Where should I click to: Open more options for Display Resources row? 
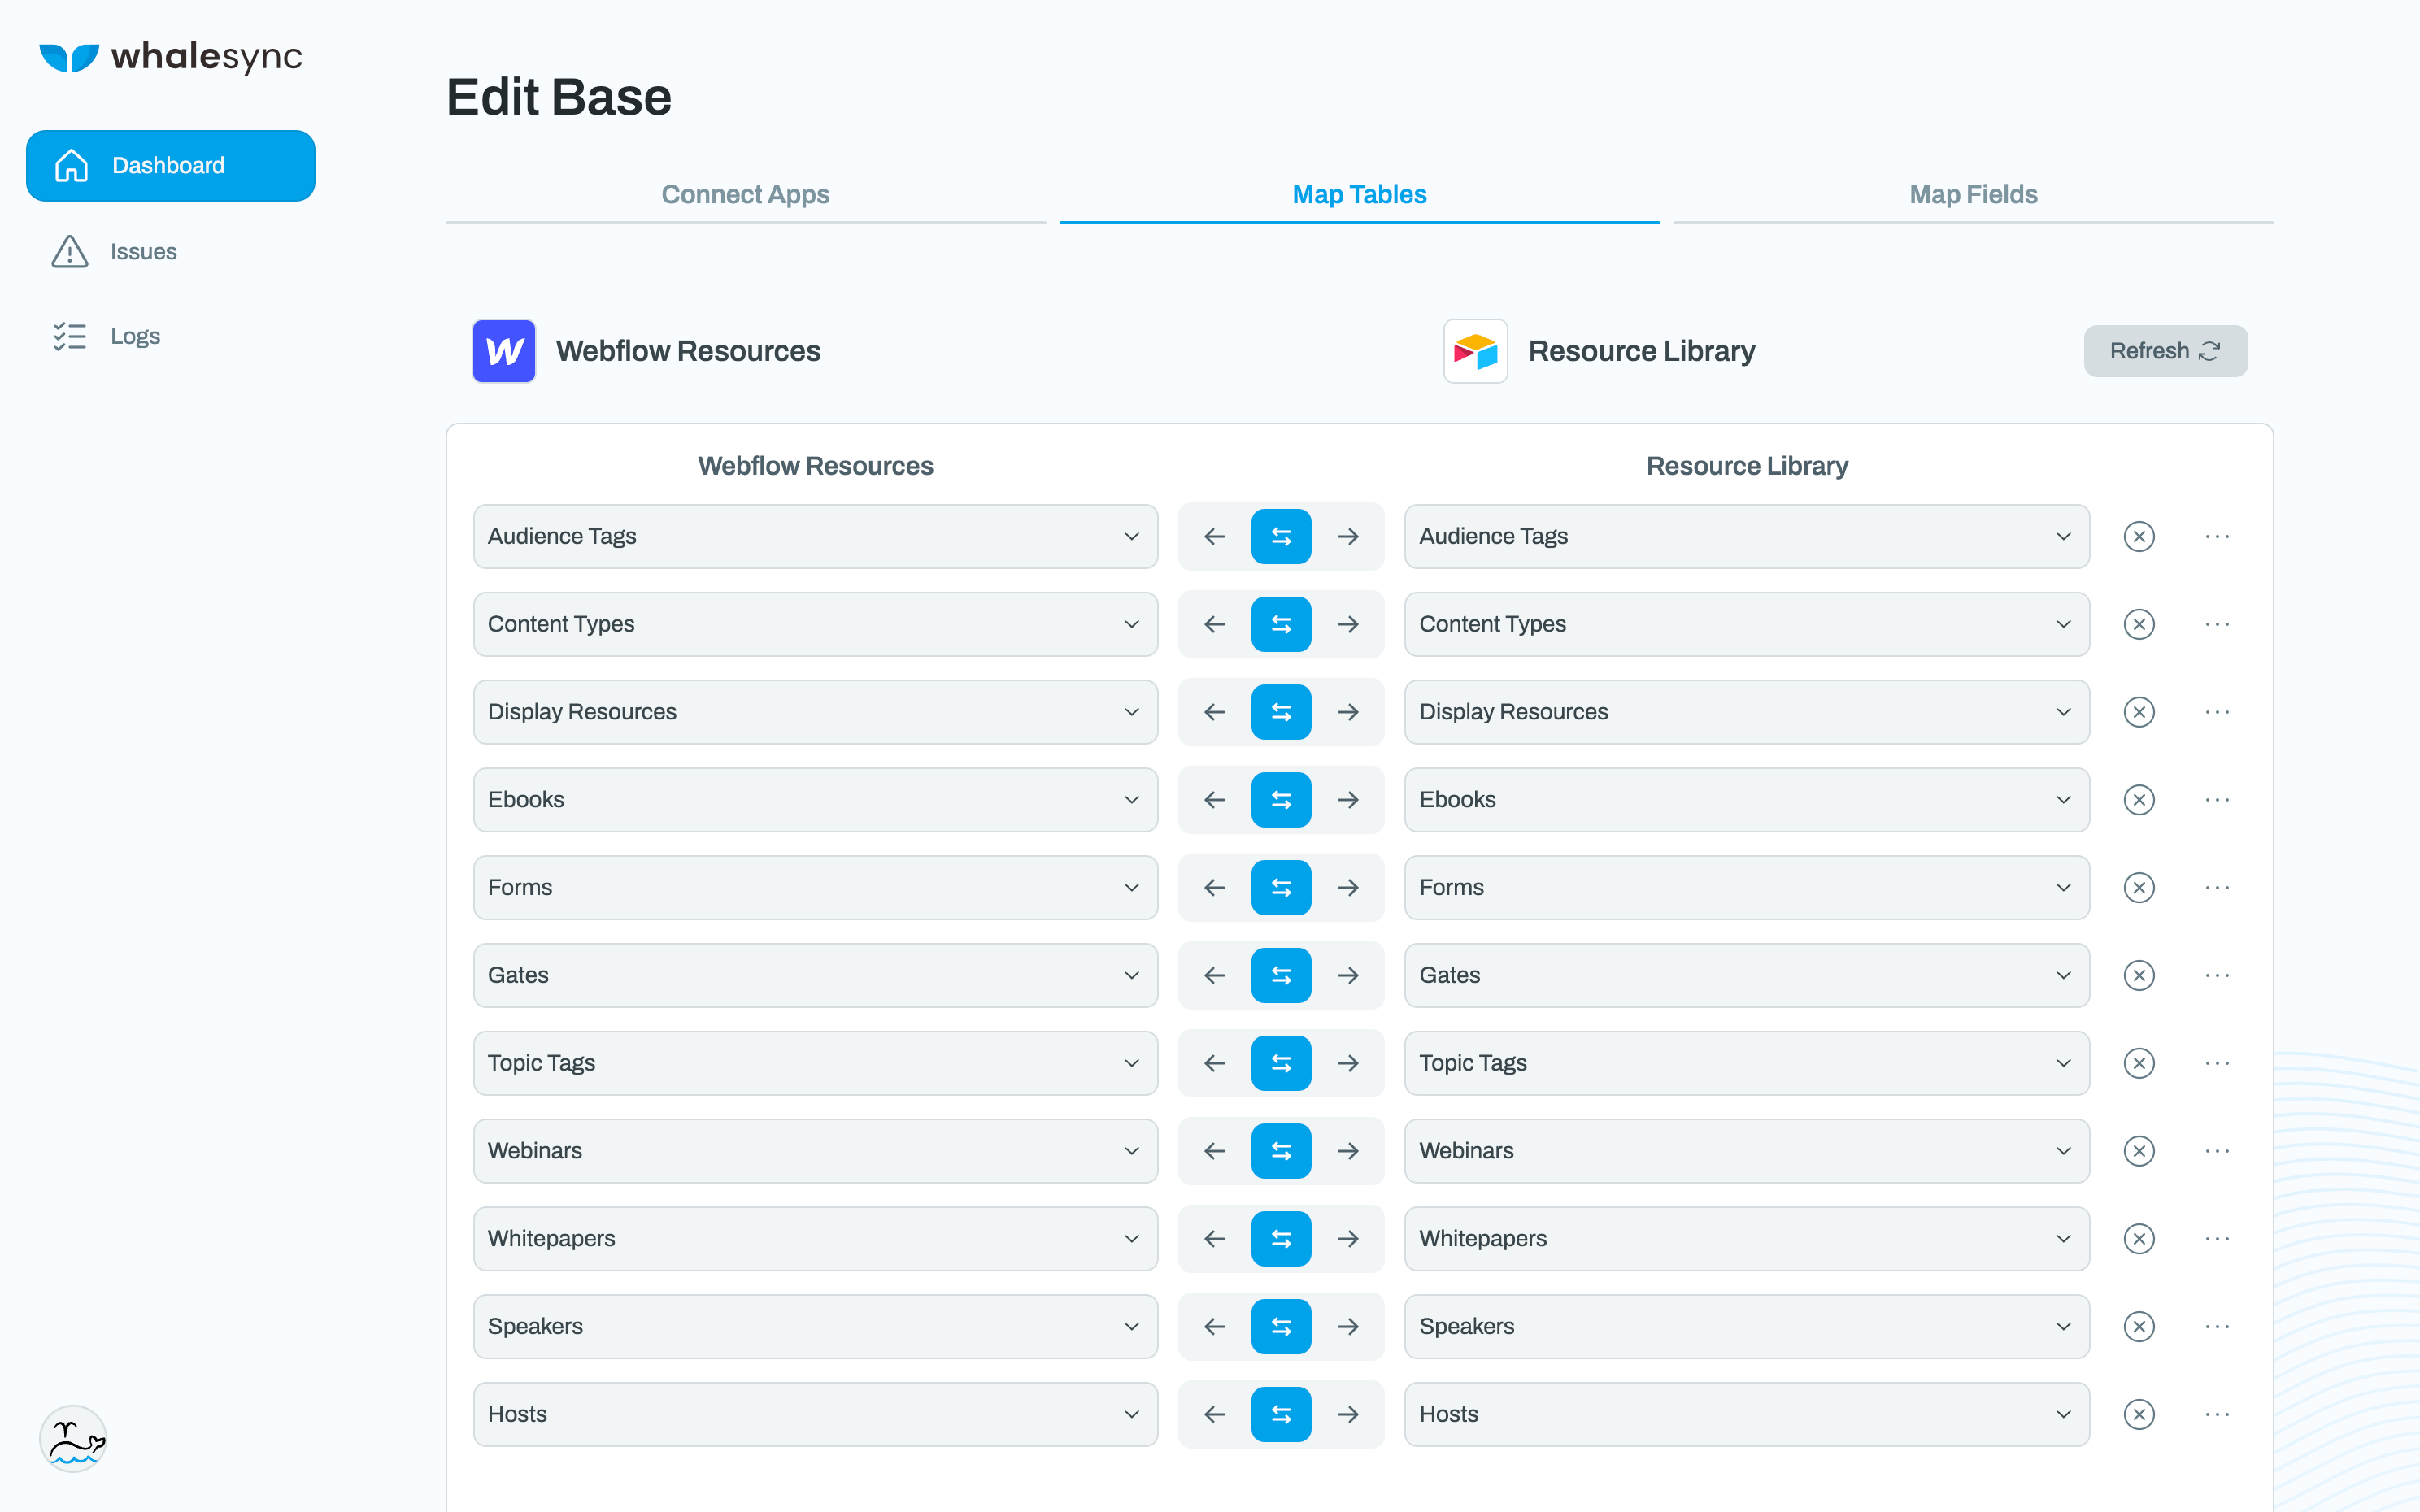[2217, 712]
